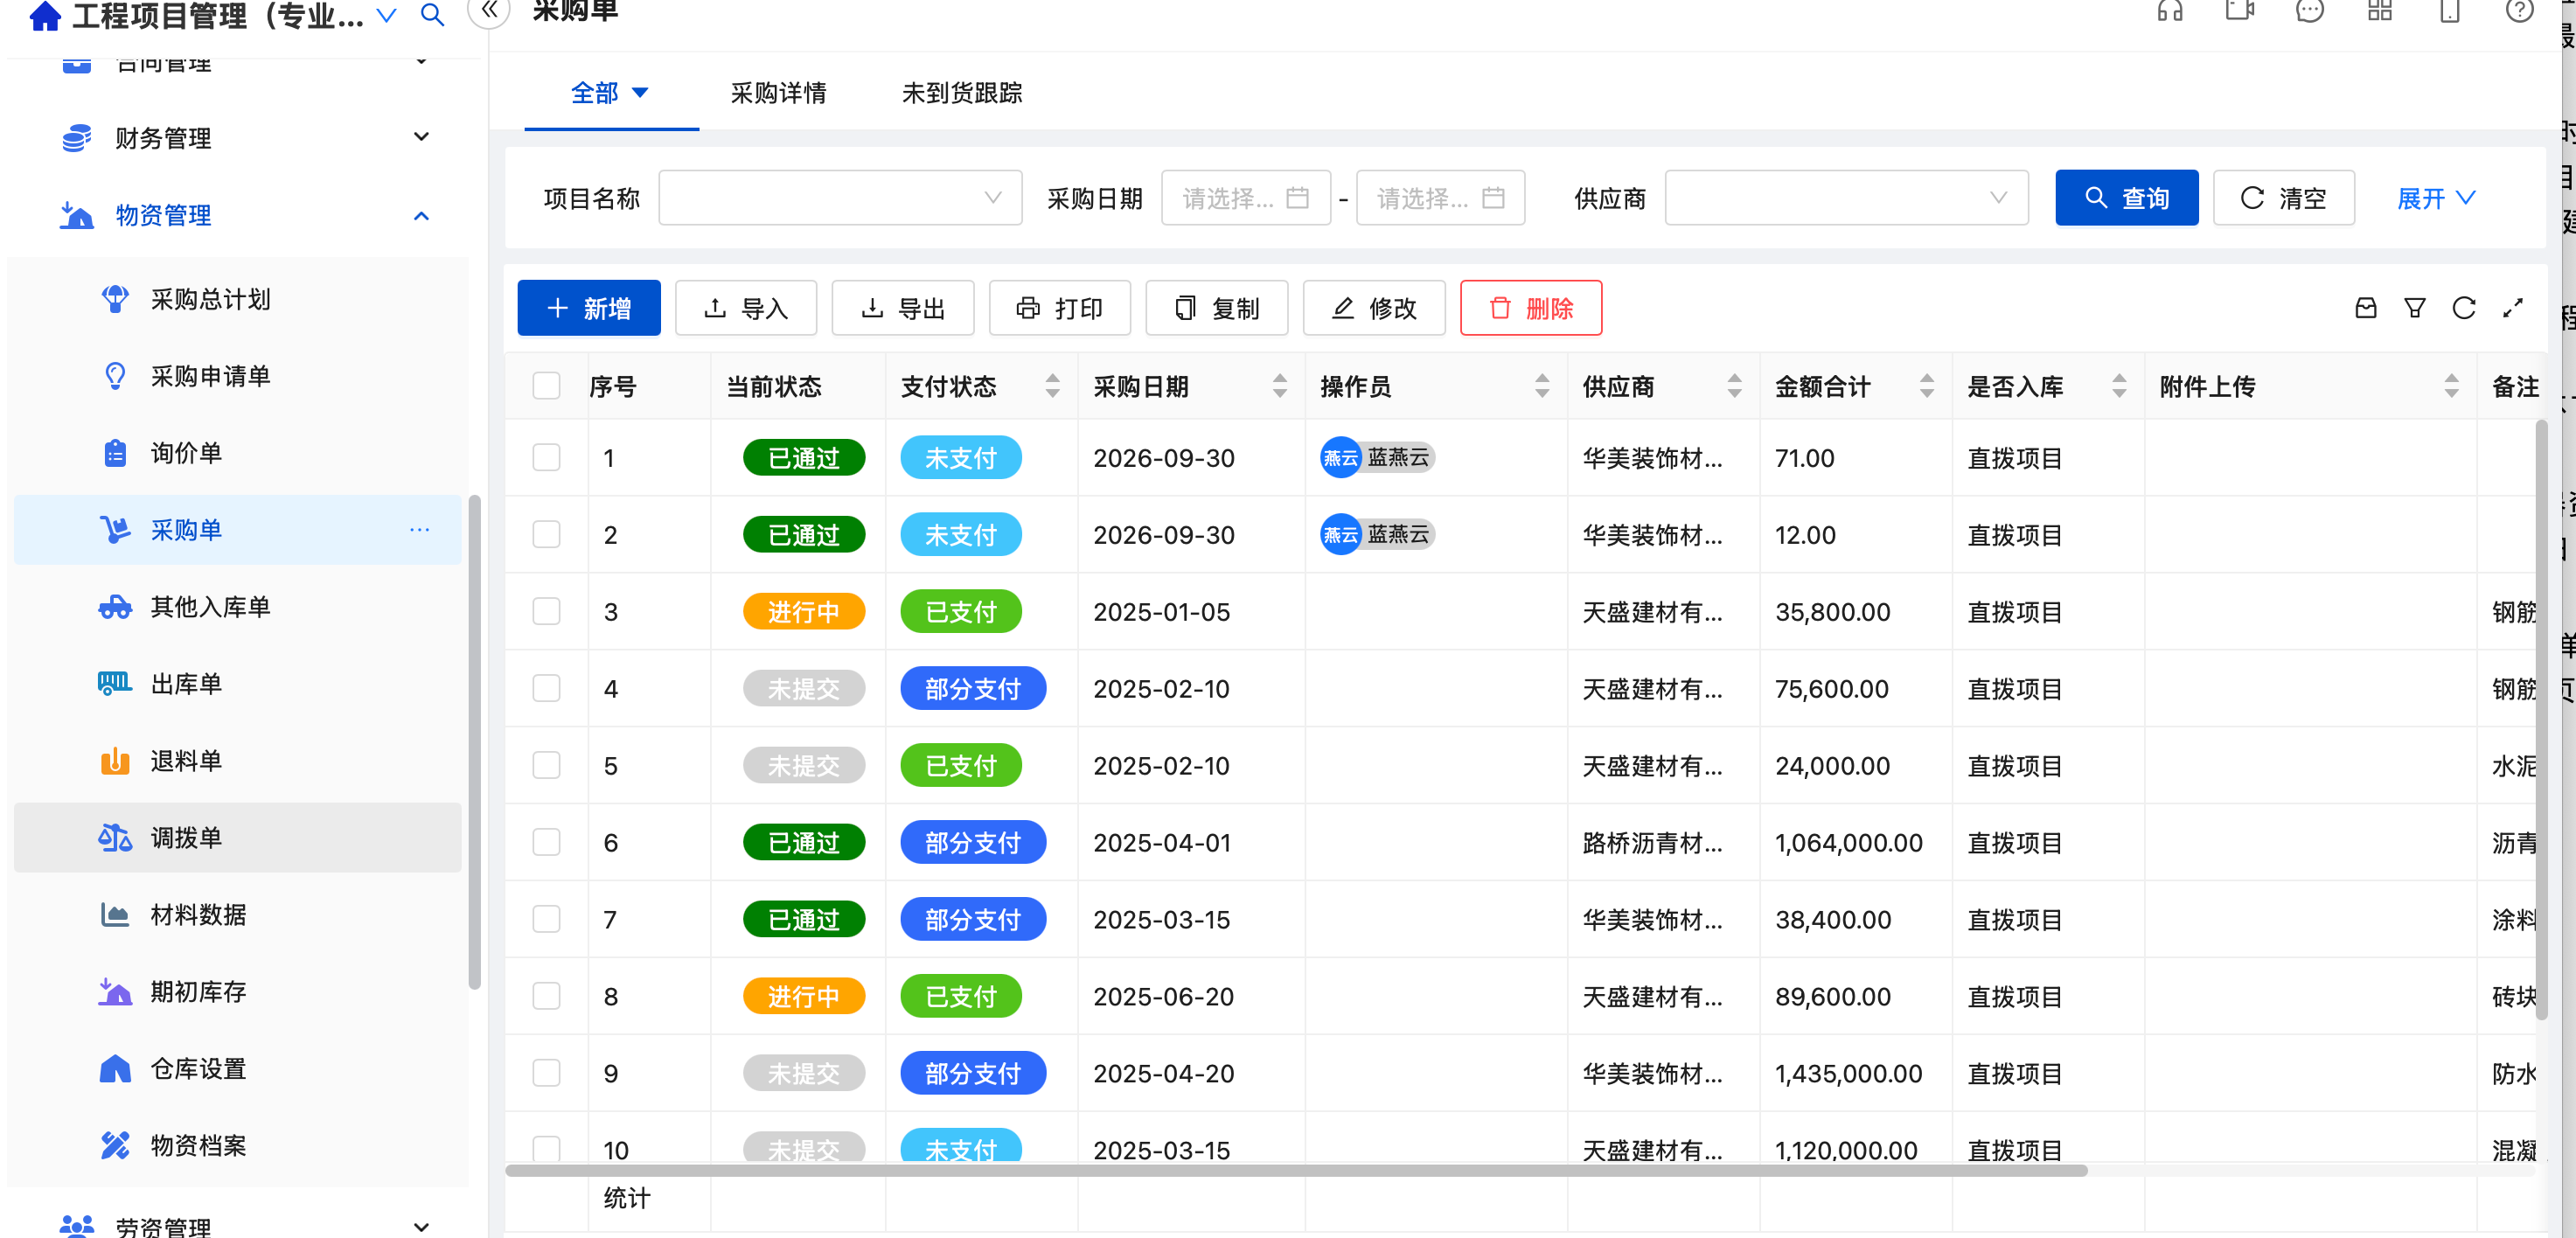Viewport: 2576px width, 1238px height.
Task: Open the chat message icon
Action: point(2310,11)
